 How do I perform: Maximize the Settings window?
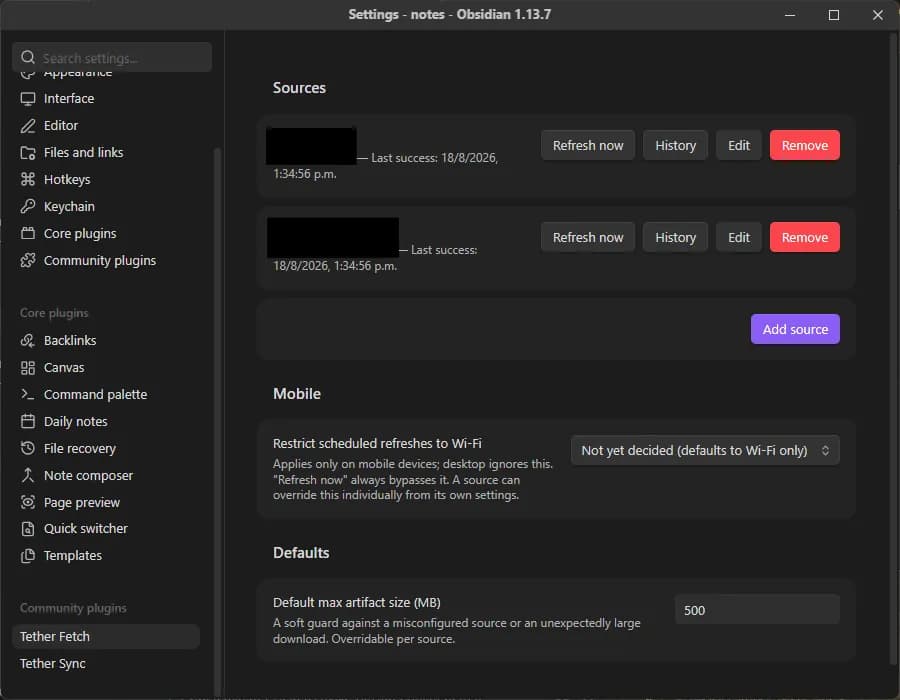click(834, 15)
